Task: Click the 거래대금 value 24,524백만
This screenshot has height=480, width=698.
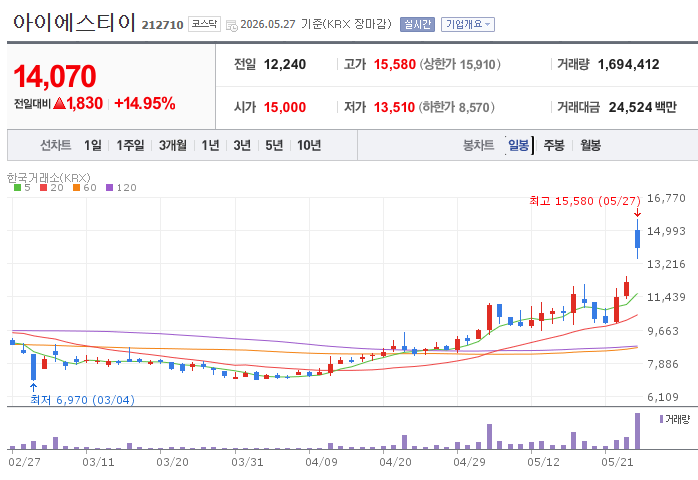Action: (642, 107)
